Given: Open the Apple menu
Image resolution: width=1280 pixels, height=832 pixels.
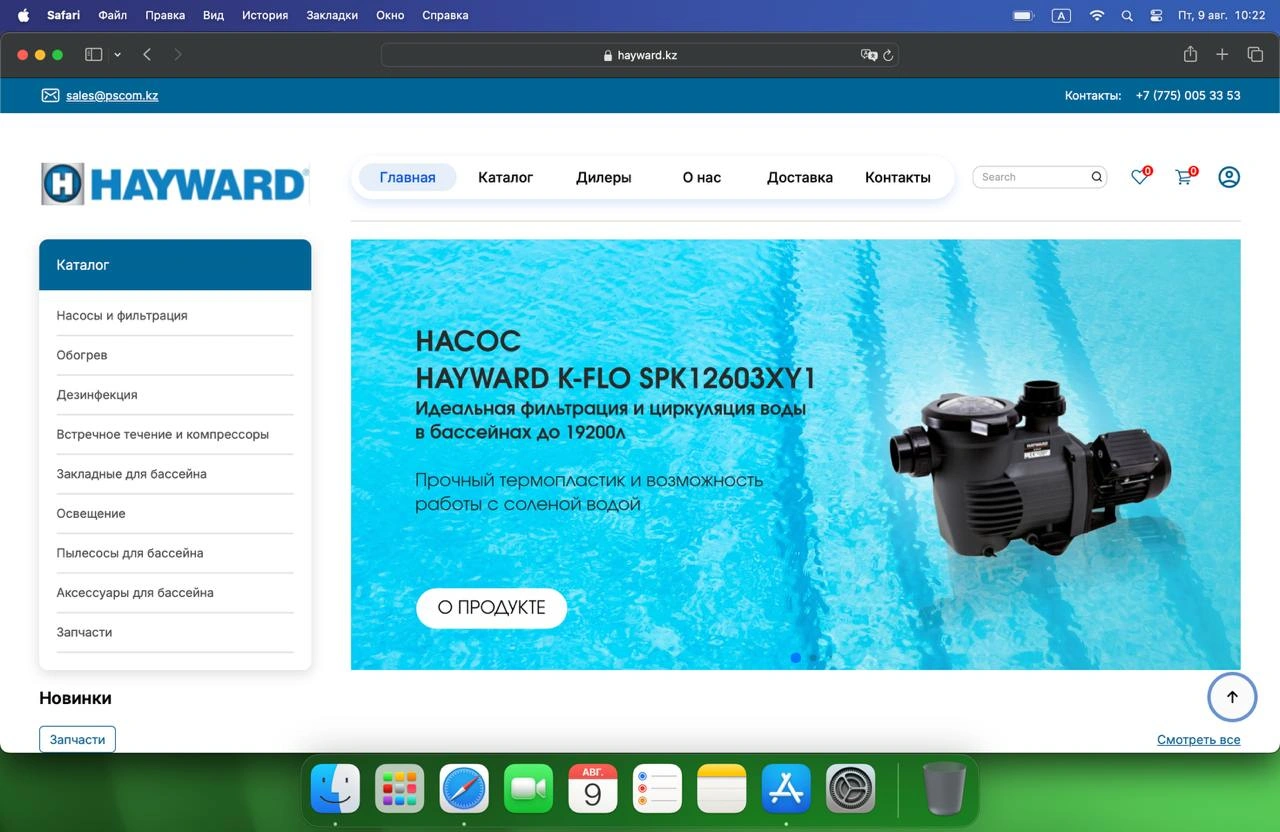Looking at the screenshot, I should tap(23, 15).
